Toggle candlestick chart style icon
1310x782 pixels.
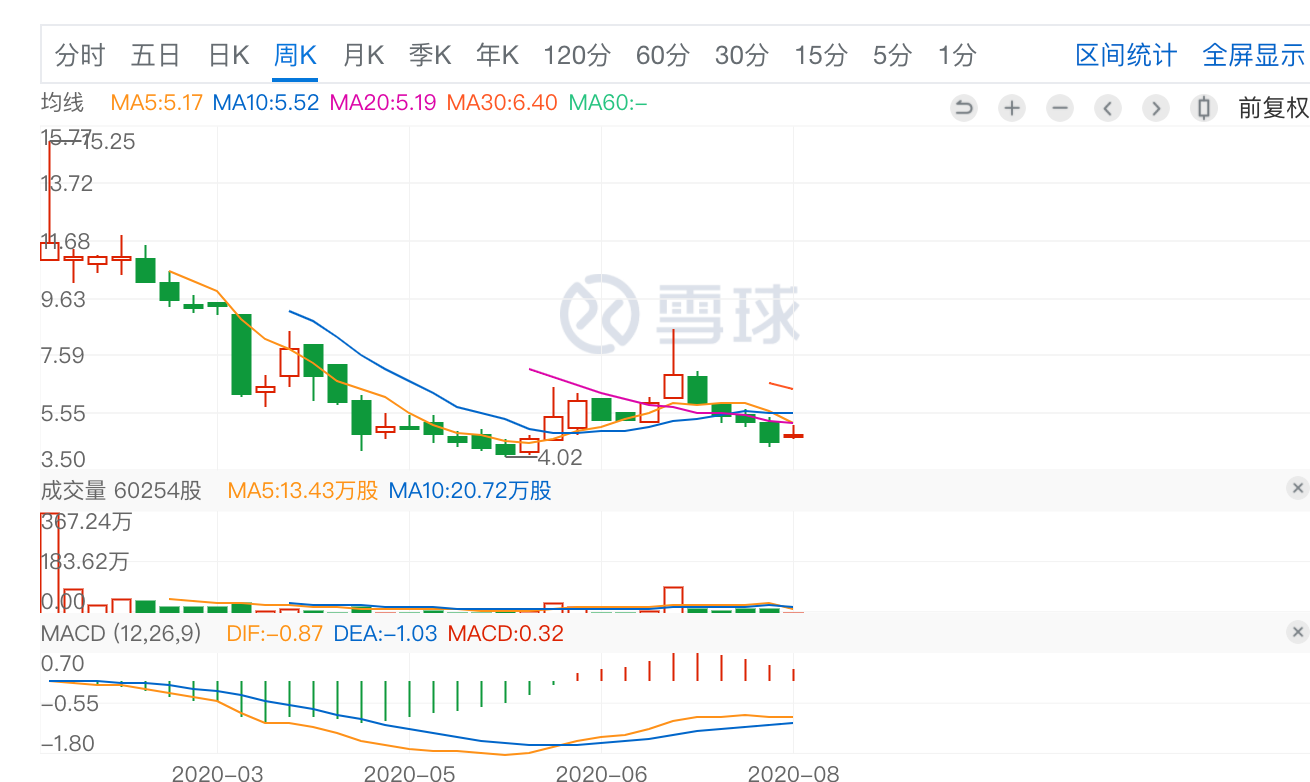point(1204,107)
